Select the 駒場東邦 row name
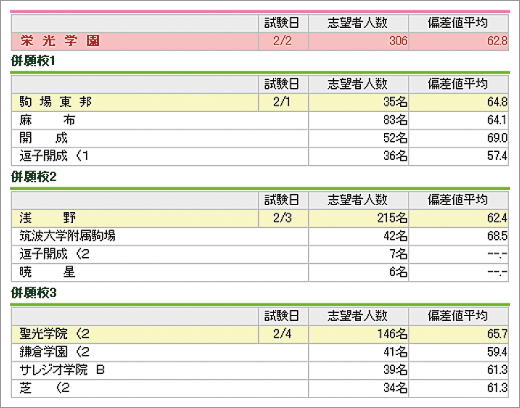The height and width of the screenshot is (408, 520). coord(55,102)
